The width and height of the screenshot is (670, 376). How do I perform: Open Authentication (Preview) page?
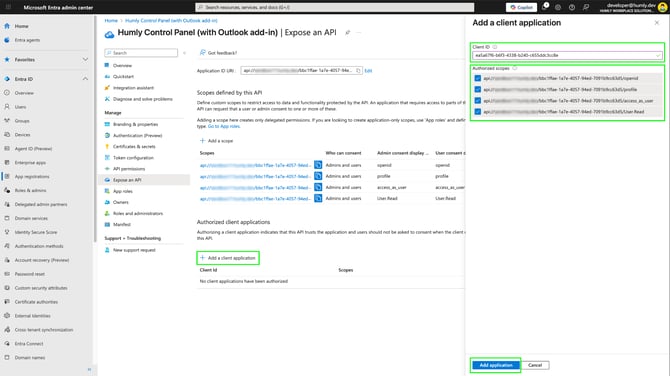point(138,135)
